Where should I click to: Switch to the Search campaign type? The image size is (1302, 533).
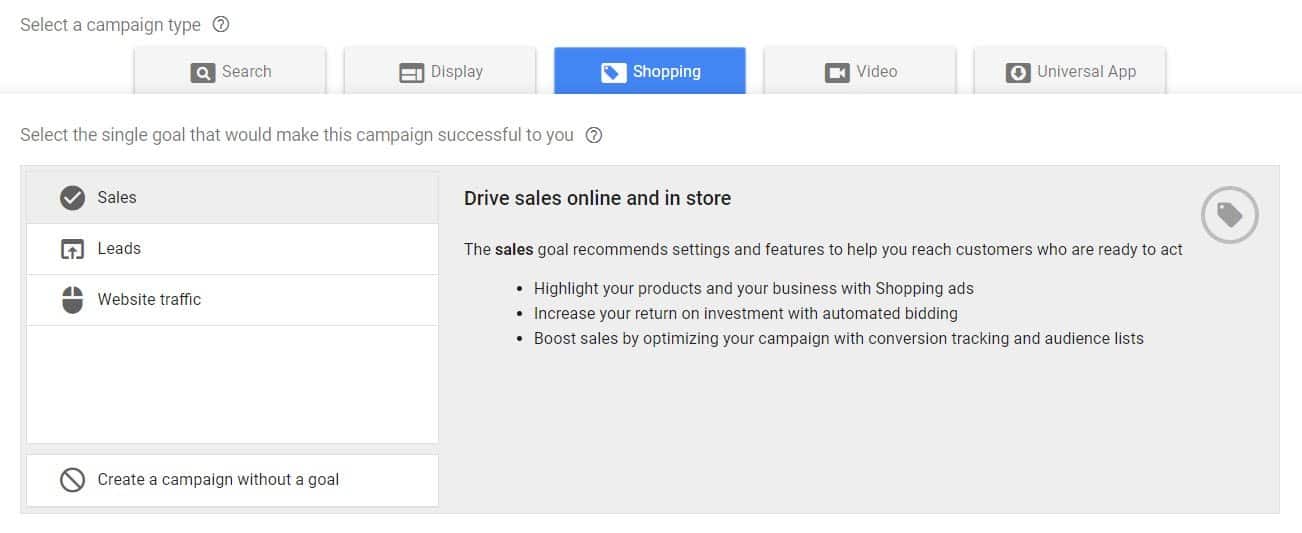point(230,71)
